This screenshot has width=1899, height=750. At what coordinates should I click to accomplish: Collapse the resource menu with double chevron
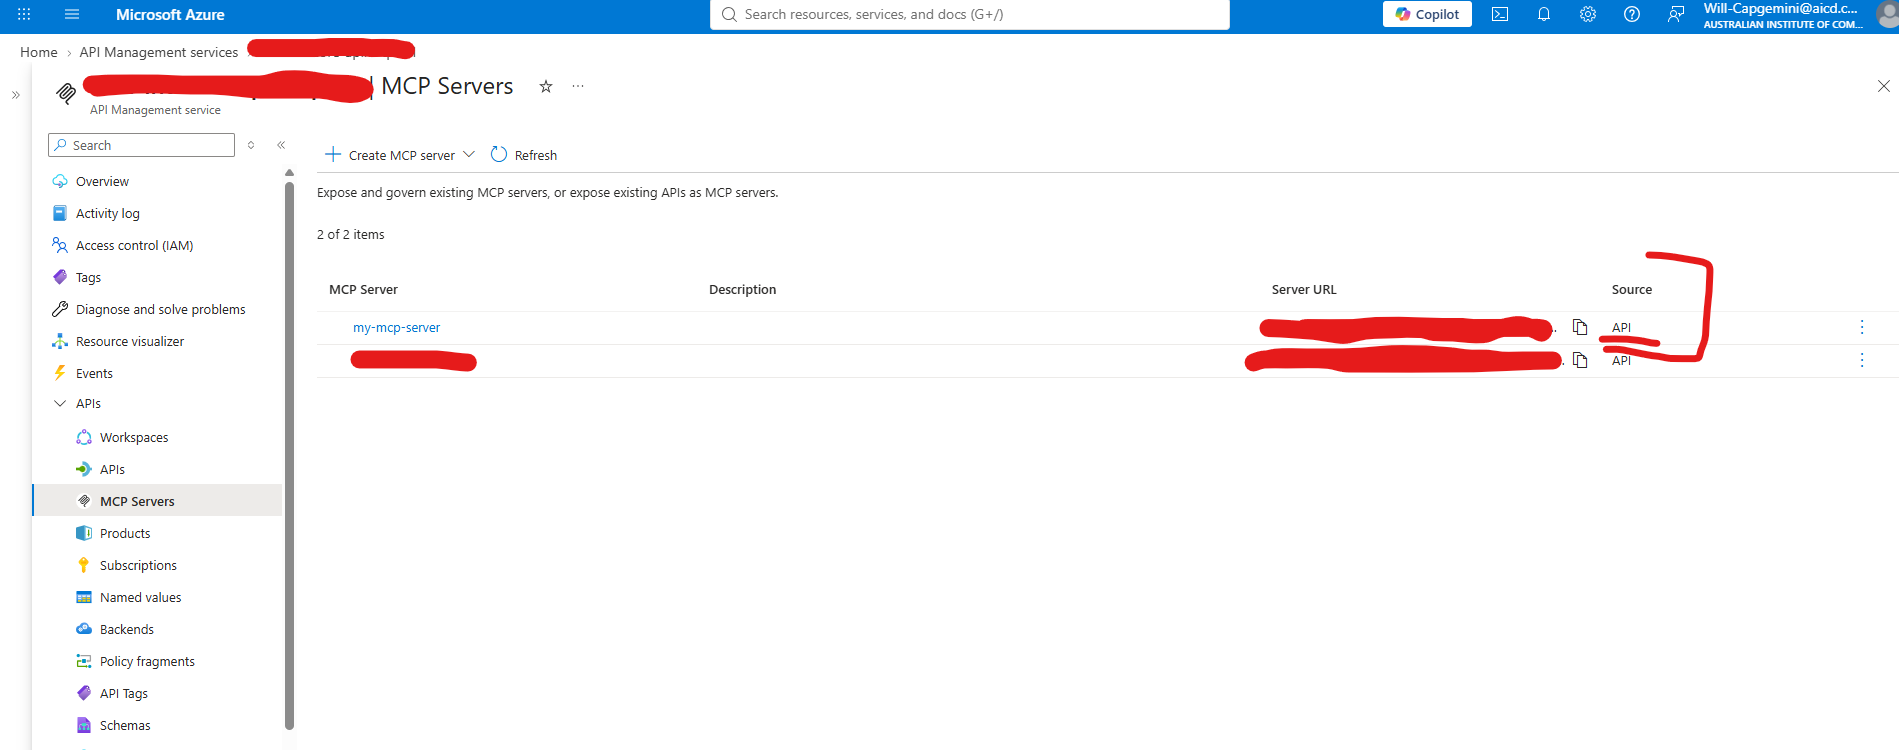click(281, 145)
